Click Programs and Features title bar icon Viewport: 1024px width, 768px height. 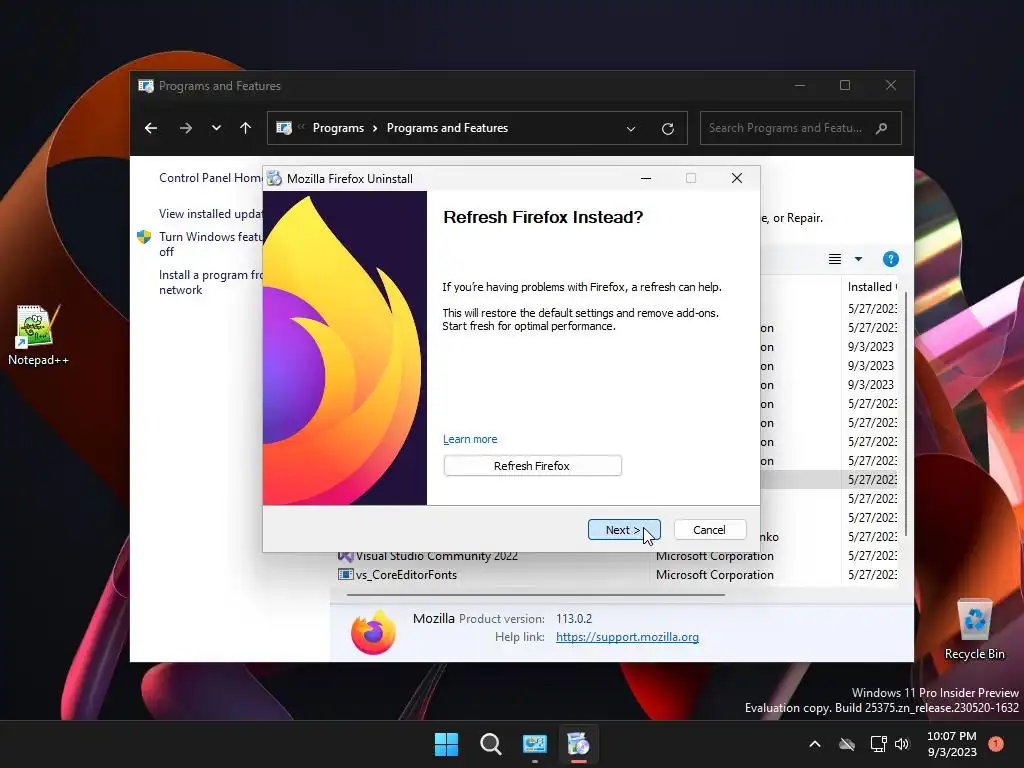(146, 86)
